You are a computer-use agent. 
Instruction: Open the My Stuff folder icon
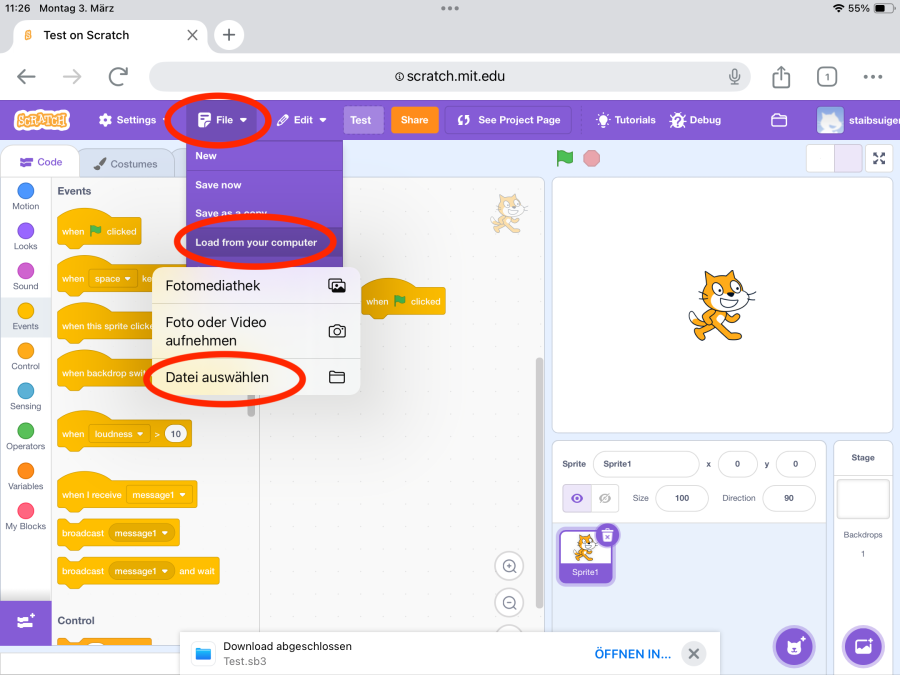click(779, 120)
